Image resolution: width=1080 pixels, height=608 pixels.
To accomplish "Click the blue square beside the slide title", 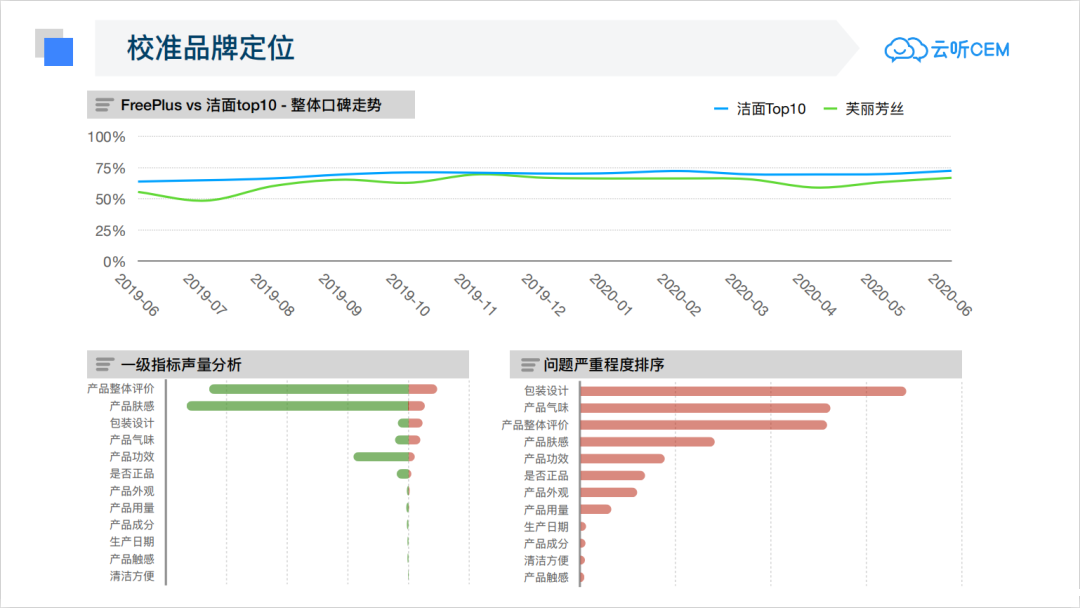I will click(x=59, y=52).
